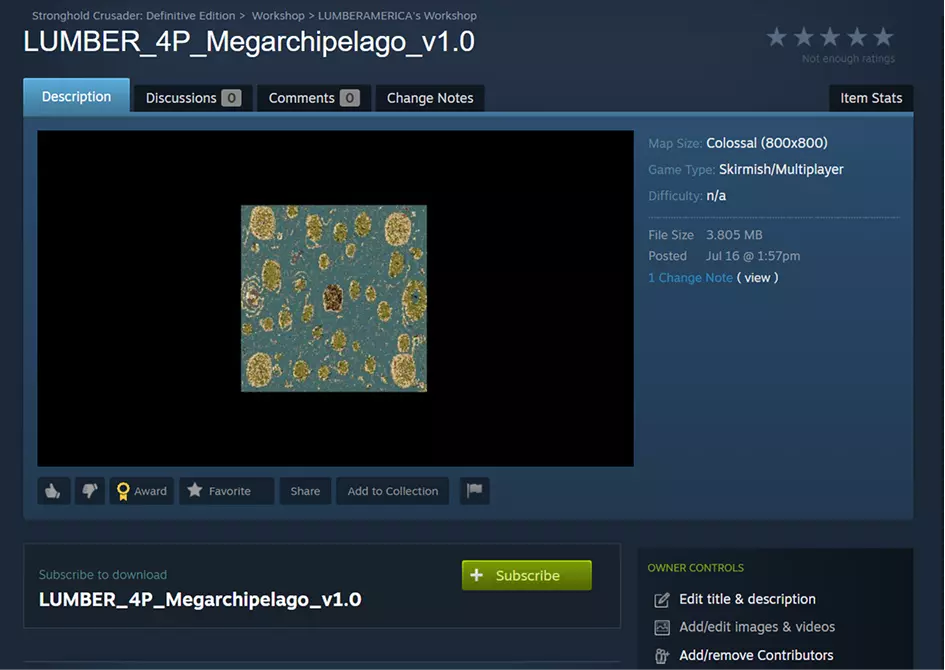Image resolution: width=945 pixels, height=670 pixels.
Task: Open the island map preview image
Action: (334, 298)
